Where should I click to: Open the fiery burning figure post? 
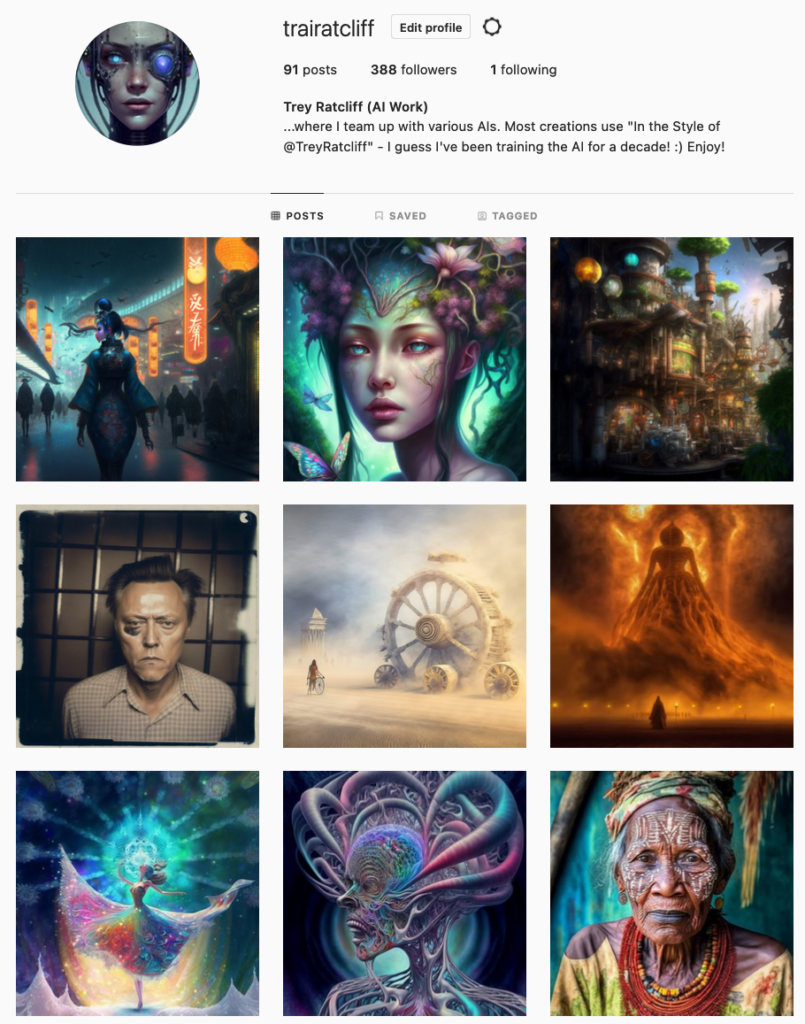coord(671,626)
